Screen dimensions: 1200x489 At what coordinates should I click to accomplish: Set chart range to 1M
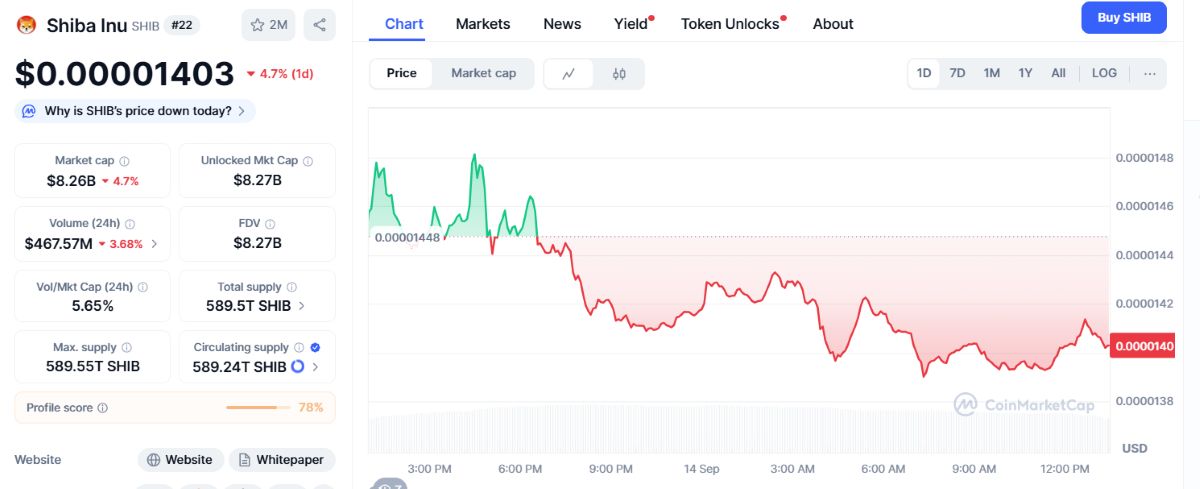click(x=991, y=73)
